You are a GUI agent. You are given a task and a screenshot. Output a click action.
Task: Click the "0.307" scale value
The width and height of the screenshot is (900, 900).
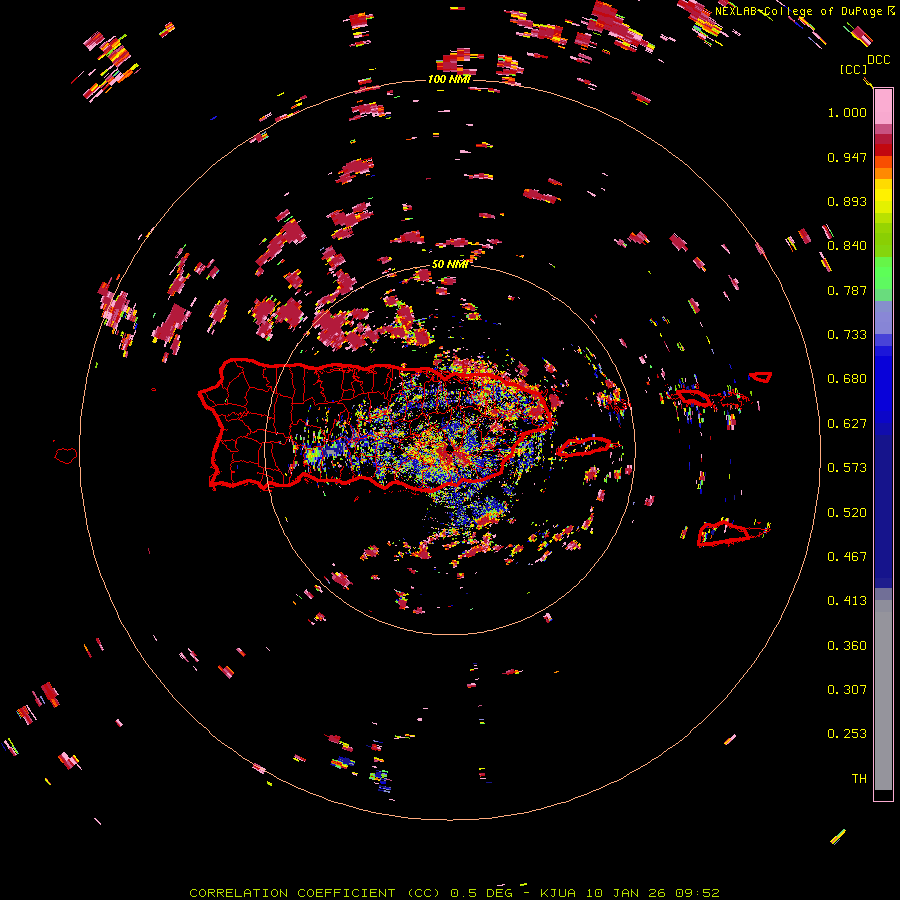(x=847, y=690)
